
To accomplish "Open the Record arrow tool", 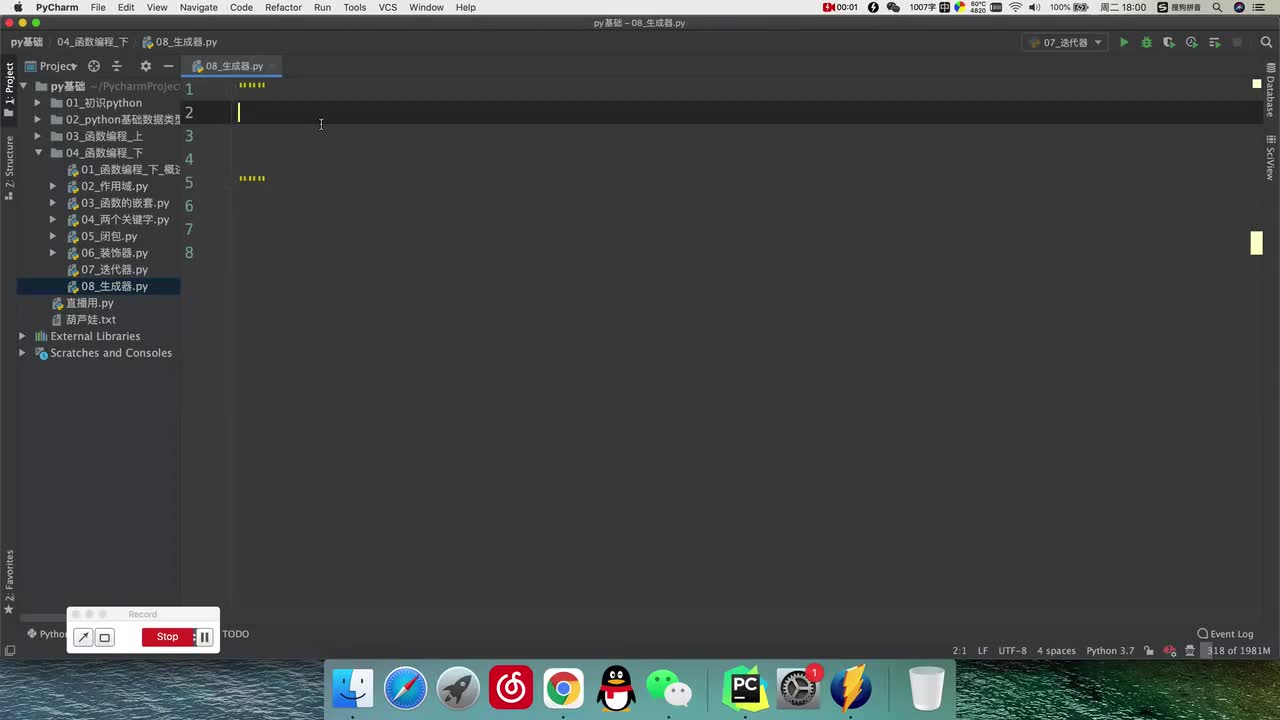I will (x=83, y=637).
